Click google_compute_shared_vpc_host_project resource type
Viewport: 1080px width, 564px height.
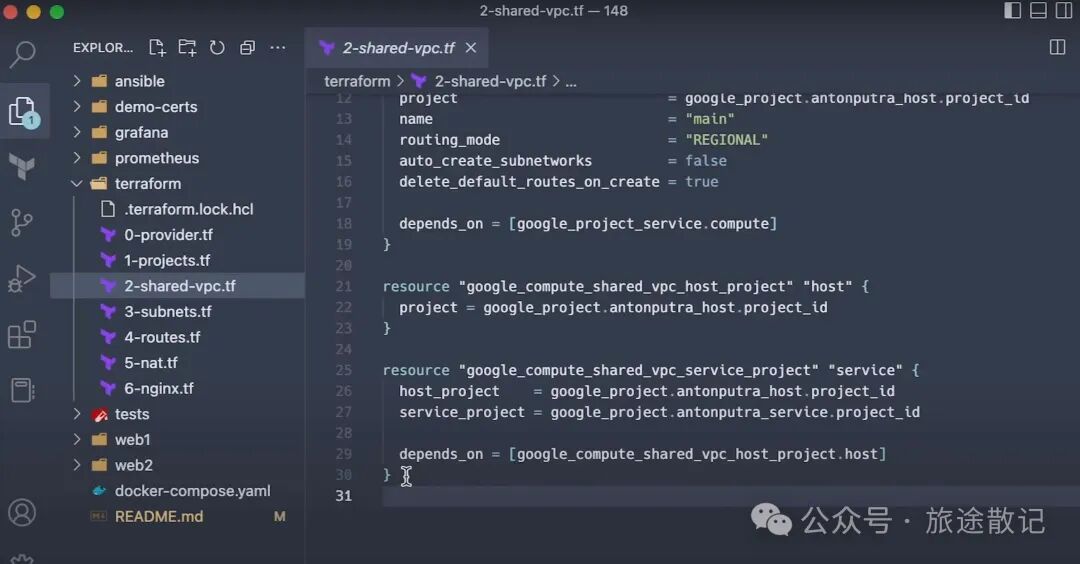625,286
